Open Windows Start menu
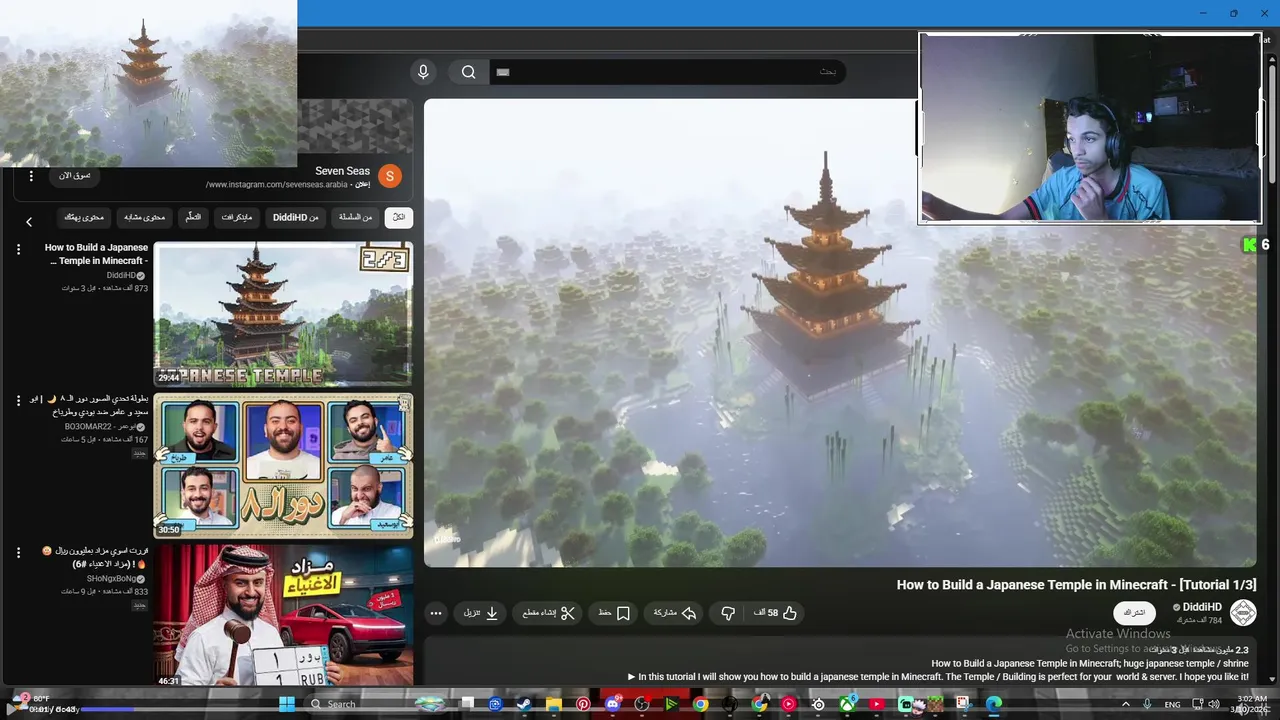1280x720 pixels. [x=286, y=704]
